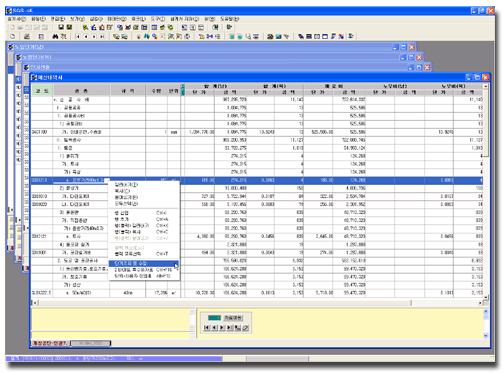The height and width of the screenshot is (373, 504).
Task: Go to first record in main toolbar
Action: [78, 36]
